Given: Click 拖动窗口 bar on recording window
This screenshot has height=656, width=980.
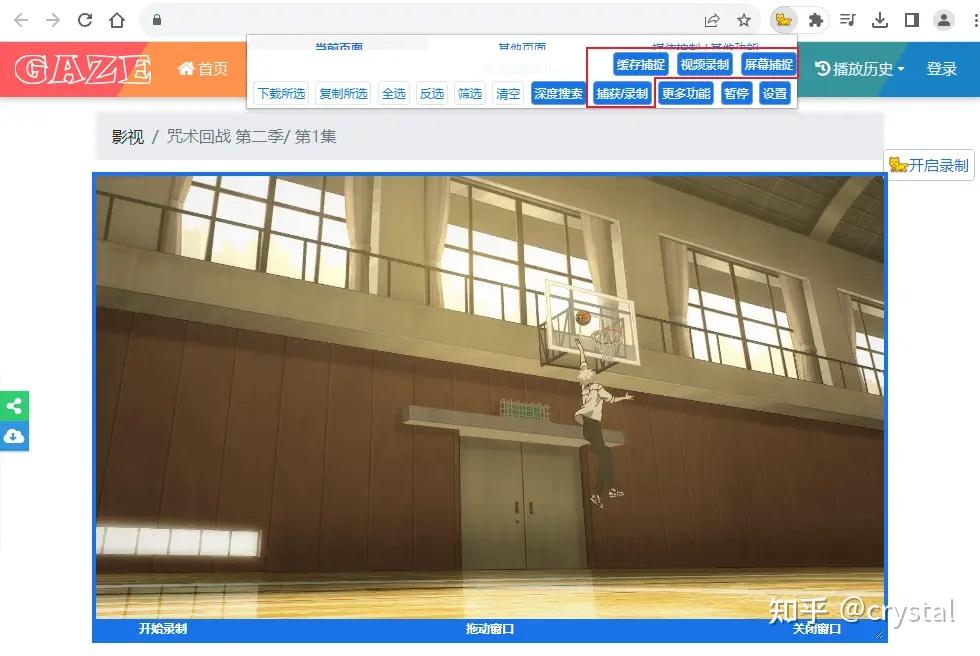Looking at the screenshot, I should coord(489,629).
